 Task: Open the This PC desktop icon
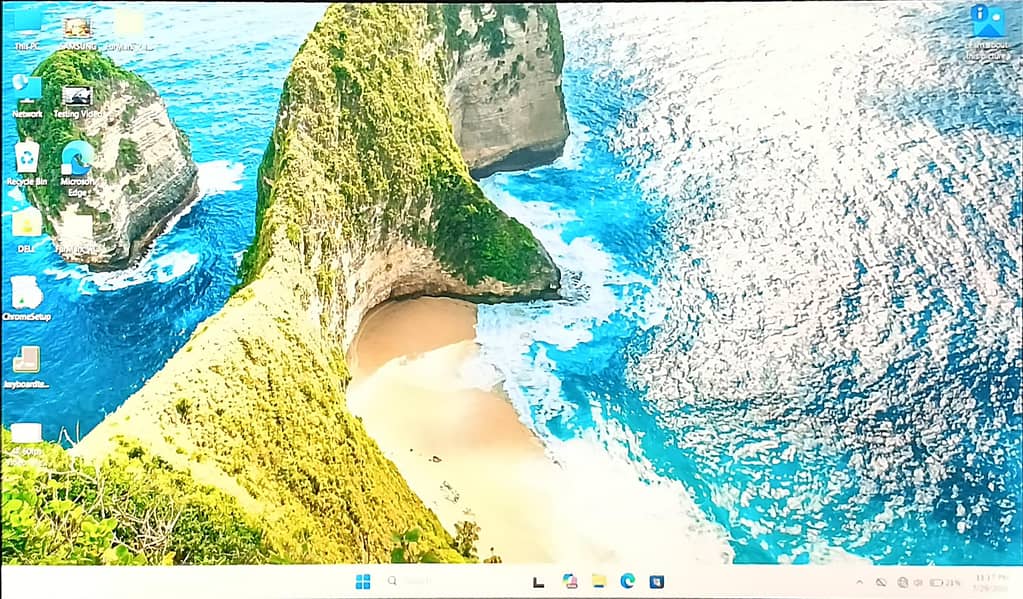click(27, 29)
